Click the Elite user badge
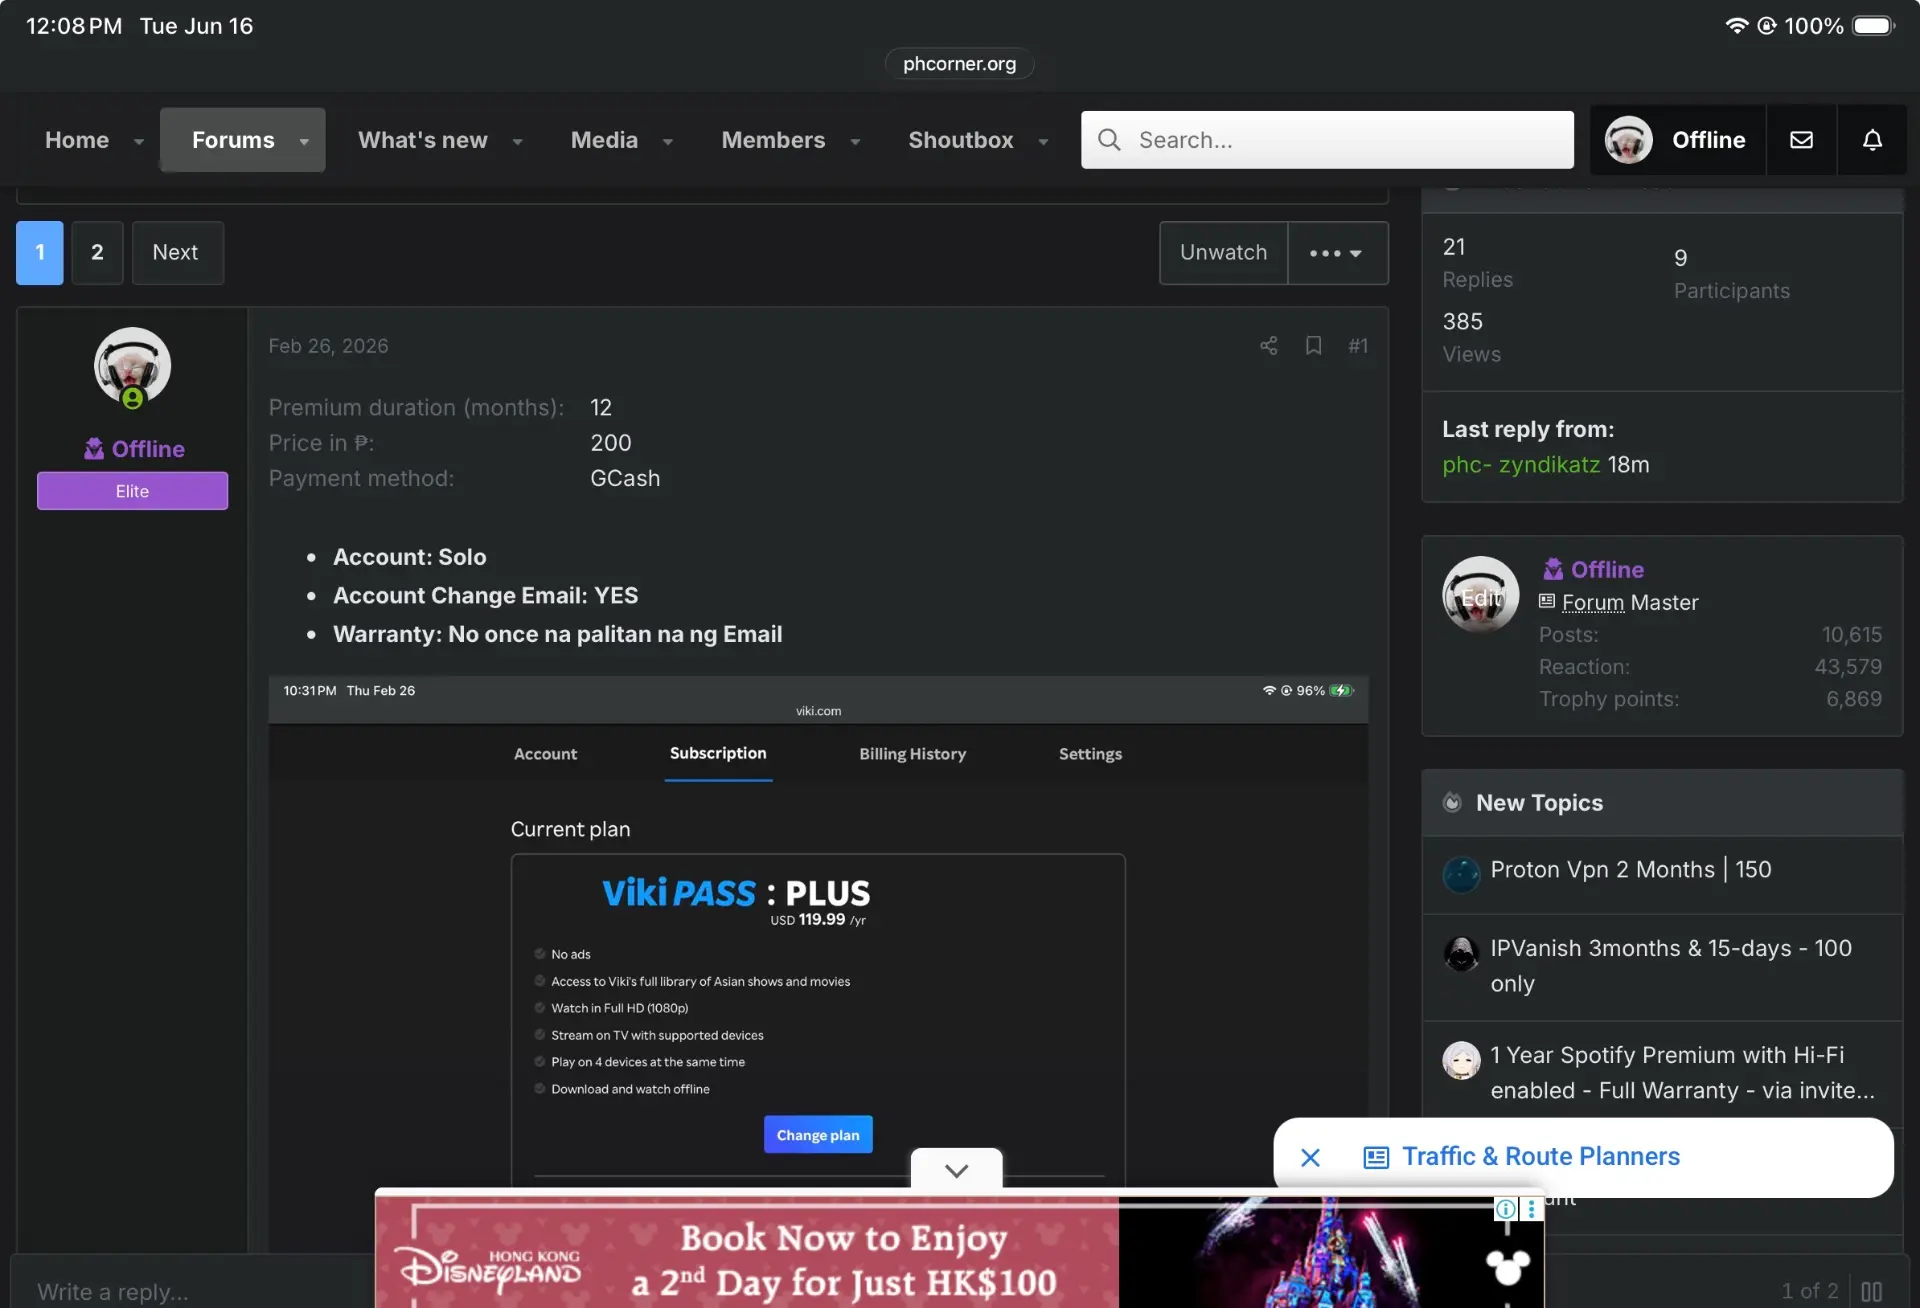Image resolution: width=1920 pixels, height=1308 pixels. click(132, 491)
